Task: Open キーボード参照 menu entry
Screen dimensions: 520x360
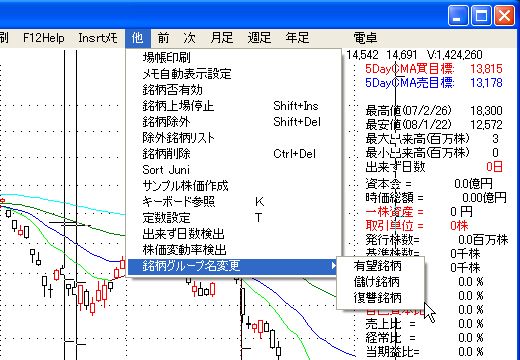Action: (235, 202)
